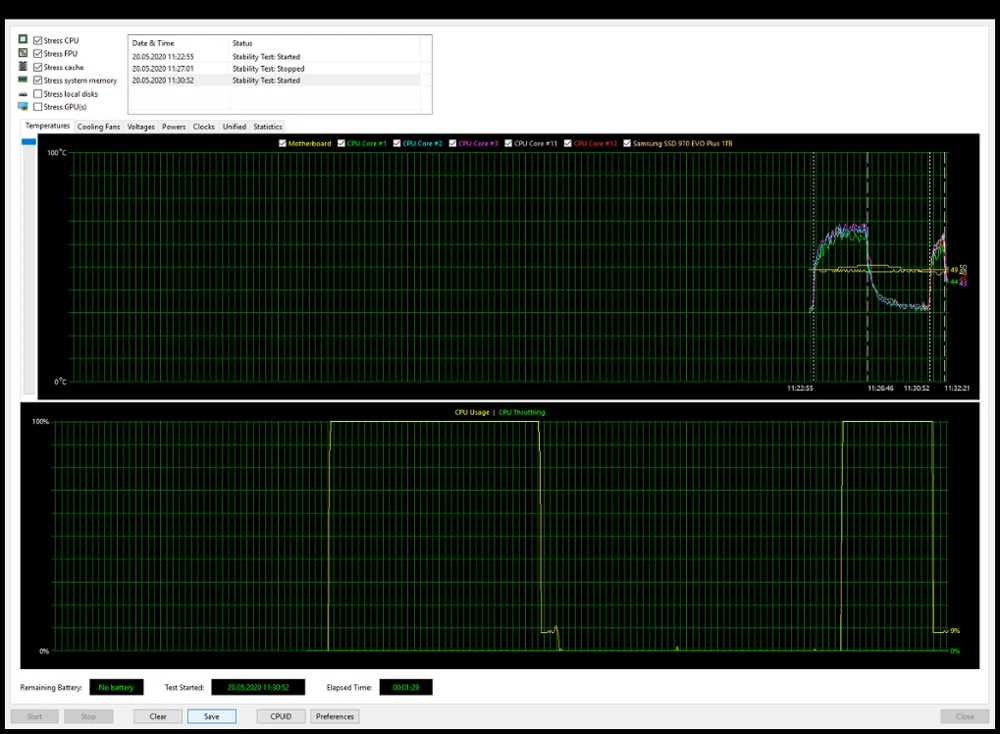Uncheck the Stress system memory option
Viewport: 1000px width, 734px height.
click(x=38, y=80)
